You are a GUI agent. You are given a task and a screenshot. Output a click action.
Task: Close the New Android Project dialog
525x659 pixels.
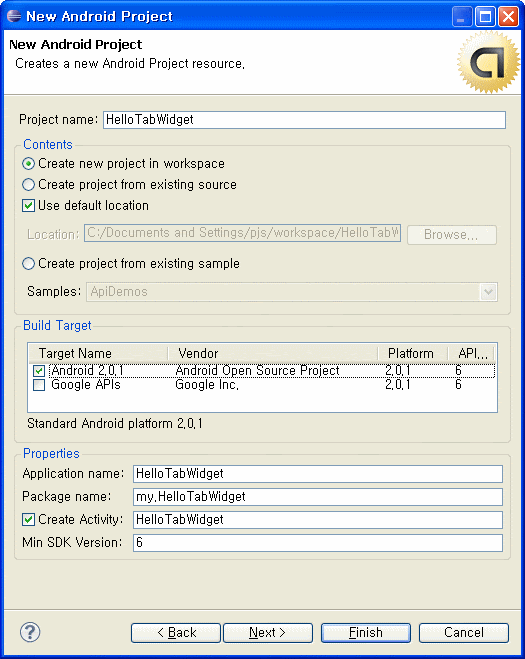(508, 17)
